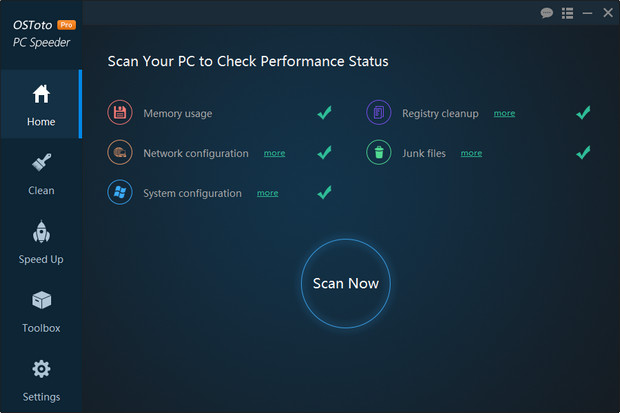The height and width of the screenshot is (413, 620).
Task: Toggle the Junk files checkmark
Action: tap(583, 153)
